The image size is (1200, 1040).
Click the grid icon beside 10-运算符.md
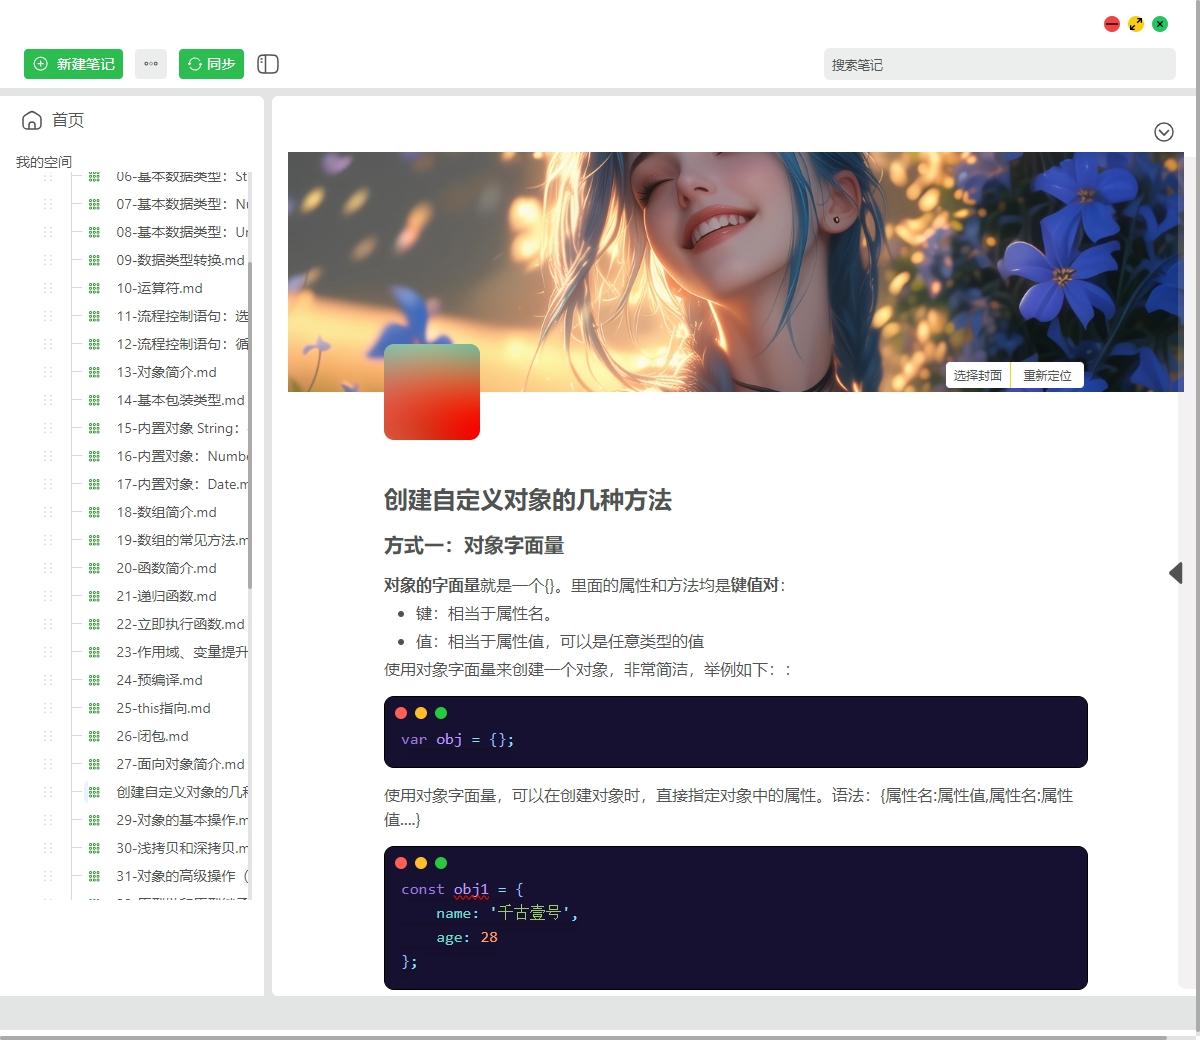[x=92, y=288]
